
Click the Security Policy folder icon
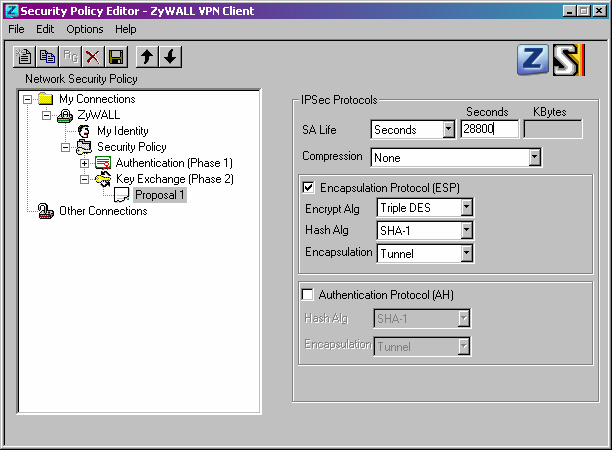pos(84,147)
